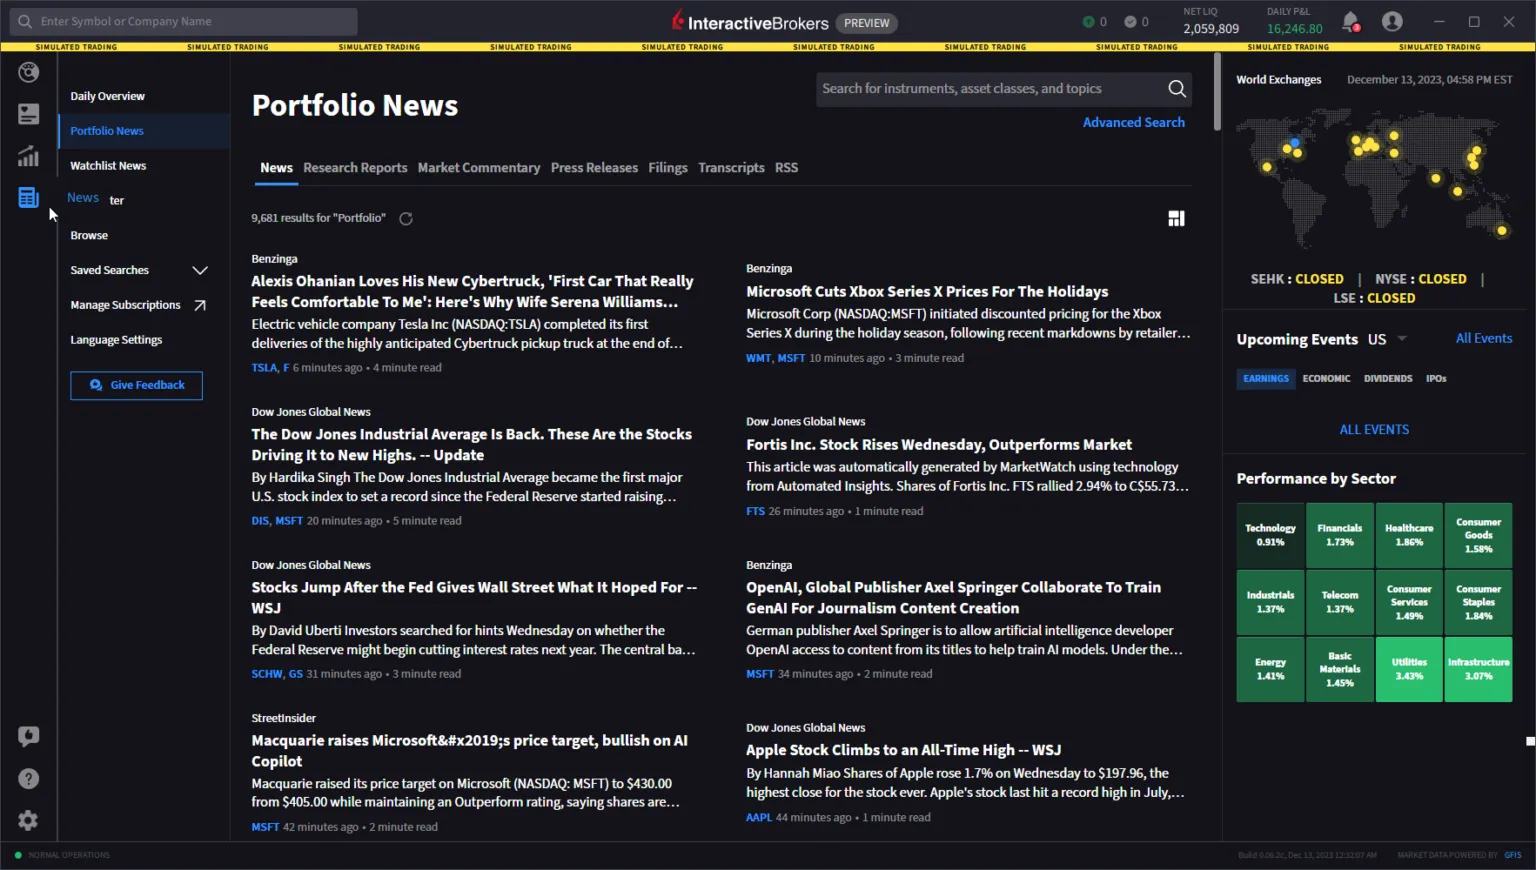Click the symbol or company name search field
Screen dimensions: 1536x870
pos(184,21)
